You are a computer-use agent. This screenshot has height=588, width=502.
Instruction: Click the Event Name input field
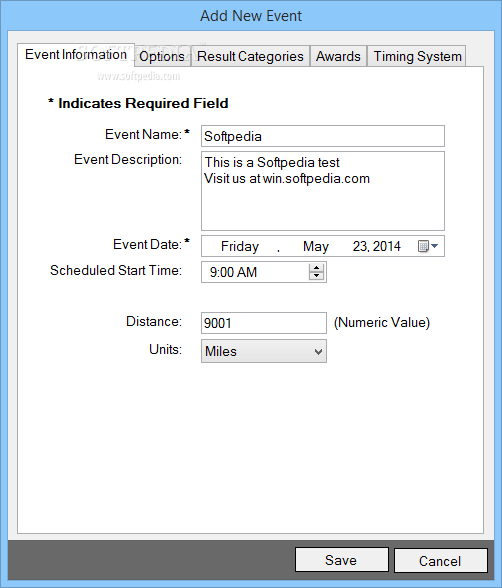click(x=323, y=136)
